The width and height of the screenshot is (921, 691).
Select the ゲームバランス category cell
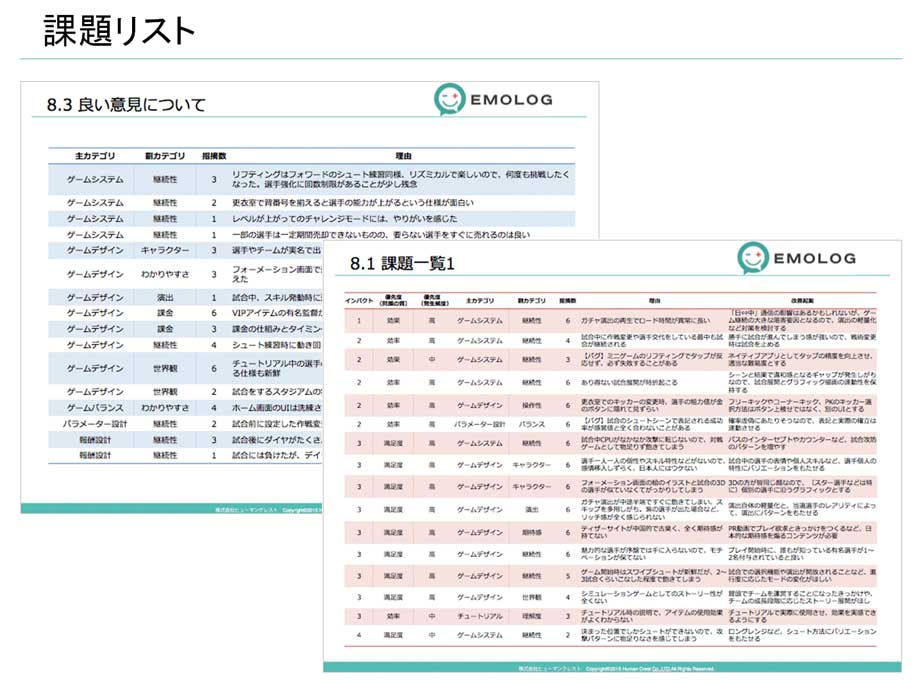(x=95, y=407)
